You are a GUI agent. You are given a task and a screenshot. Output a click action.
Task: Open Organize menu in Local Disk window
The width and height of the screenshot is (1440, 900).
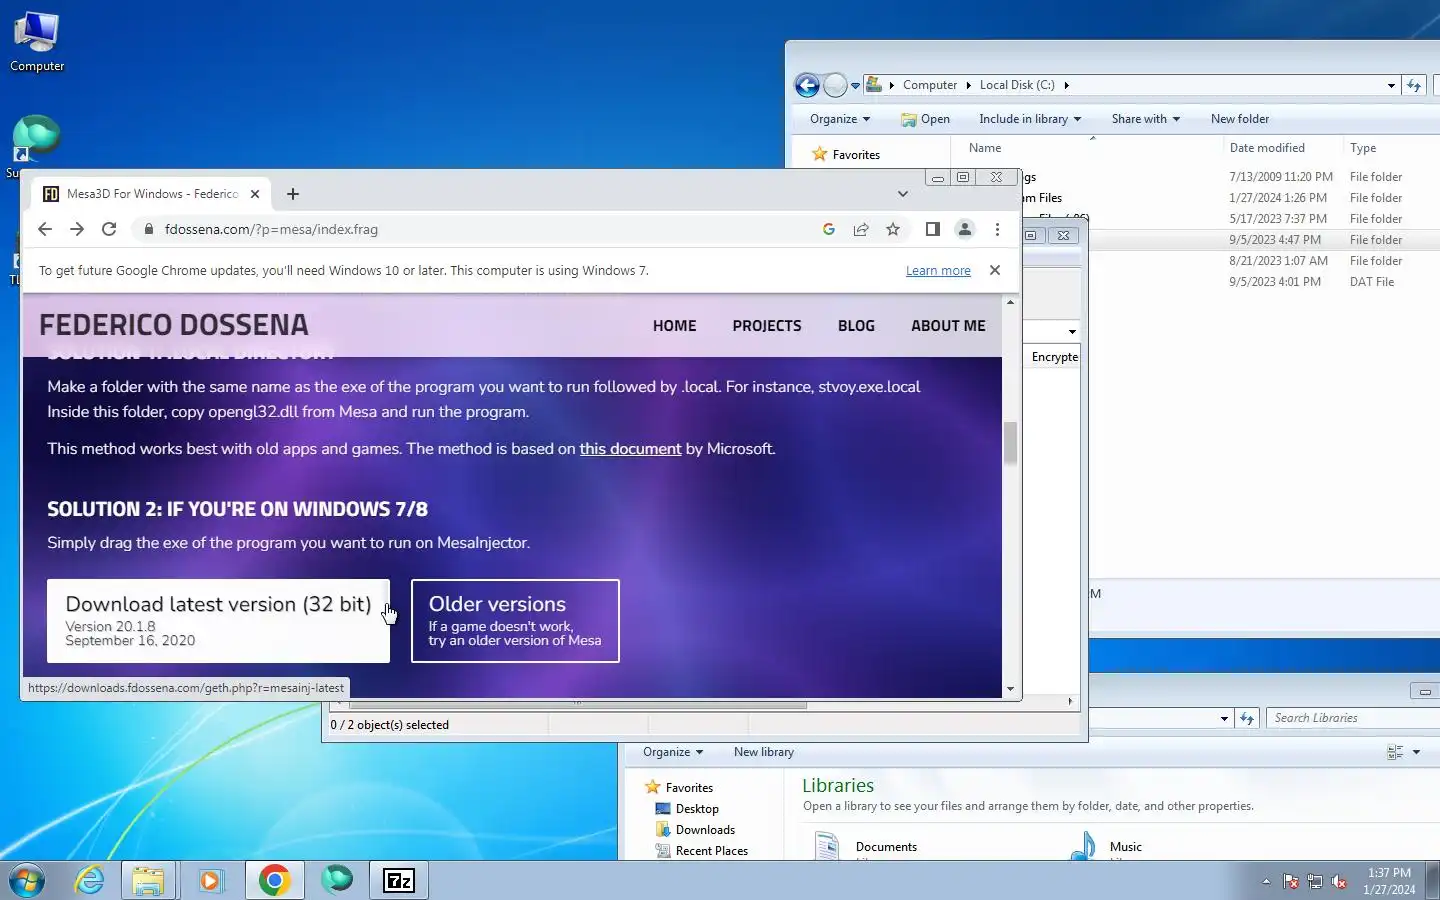(x=840, y=119)
